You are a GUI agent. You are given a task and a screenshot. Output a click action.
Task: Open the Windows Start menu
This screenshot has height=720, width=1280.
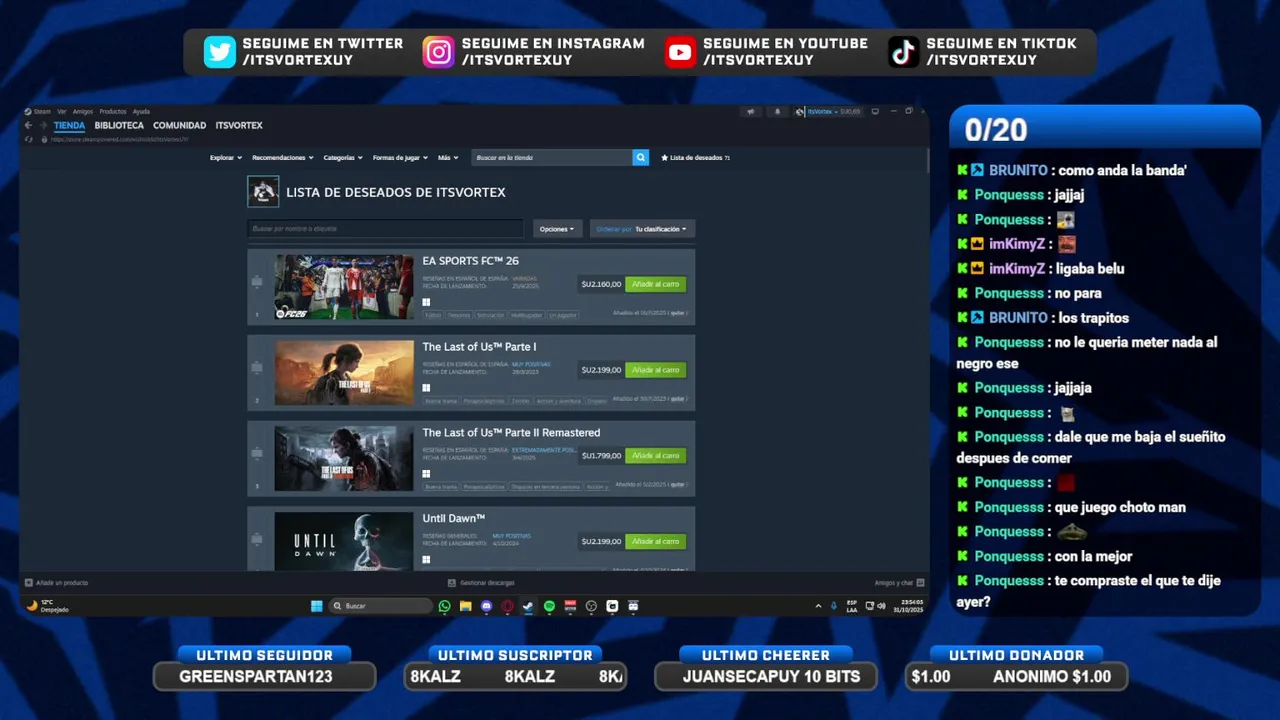click(x=317, y=606)
